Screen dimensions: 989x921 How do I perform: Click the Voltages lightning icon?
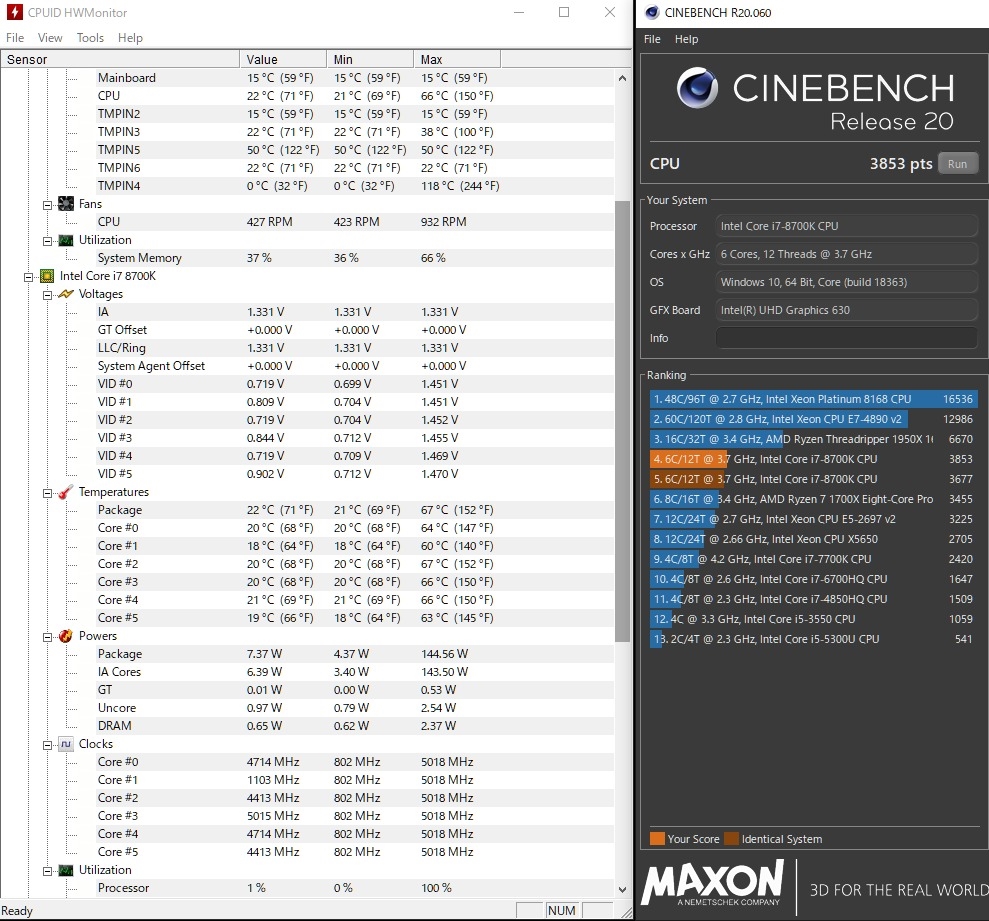tap(66, 294)
